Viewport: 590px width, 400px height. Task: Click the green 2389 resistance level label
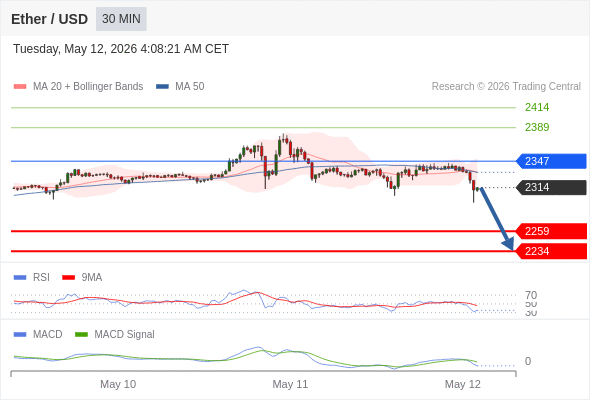(x=537, y=127)
